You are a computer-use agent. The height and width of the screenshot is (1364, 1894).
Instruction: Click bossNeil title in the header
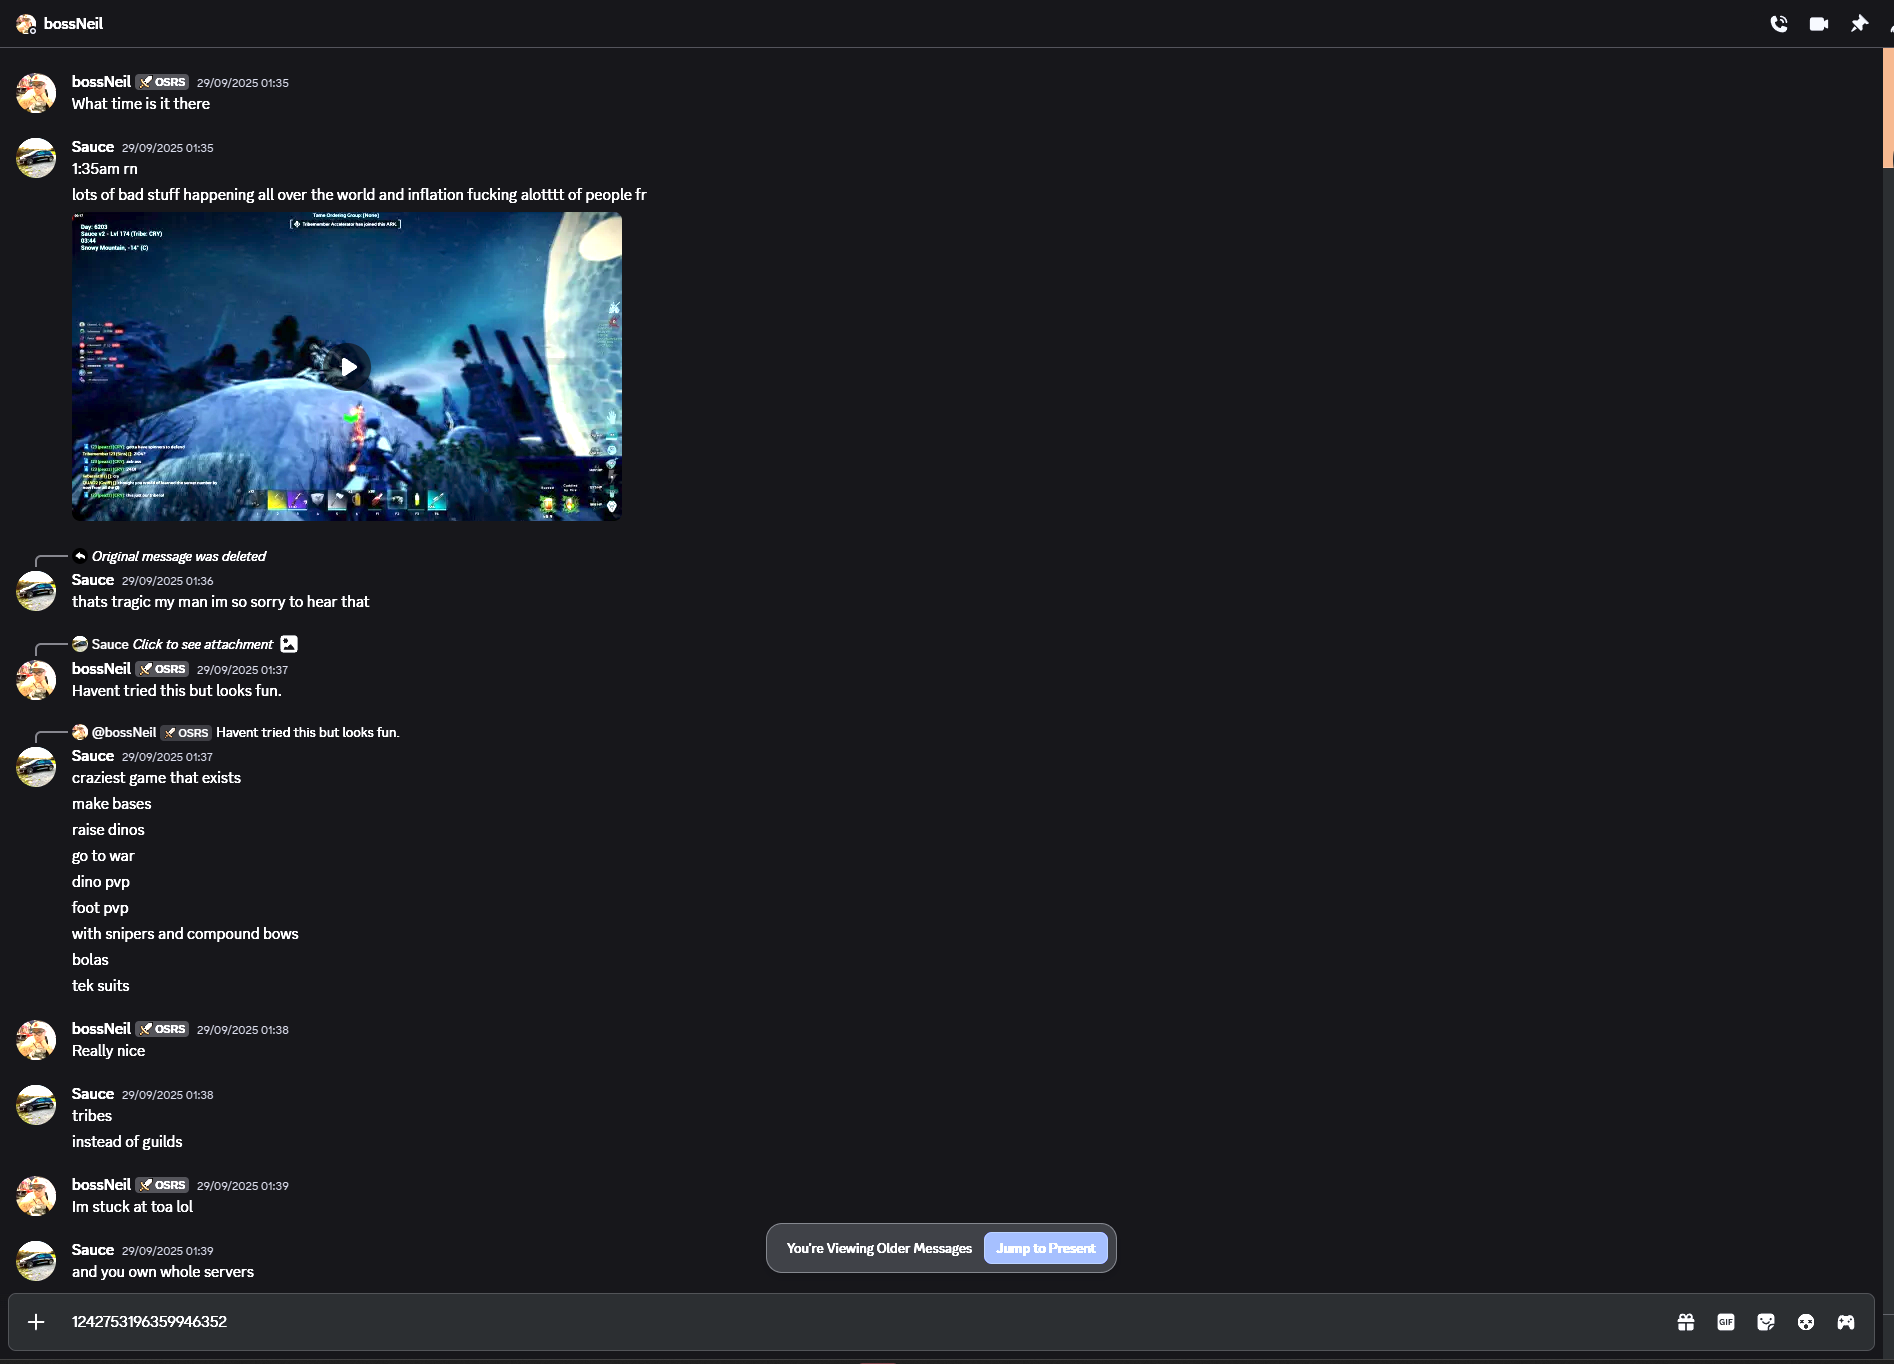[x=73, y=24]
